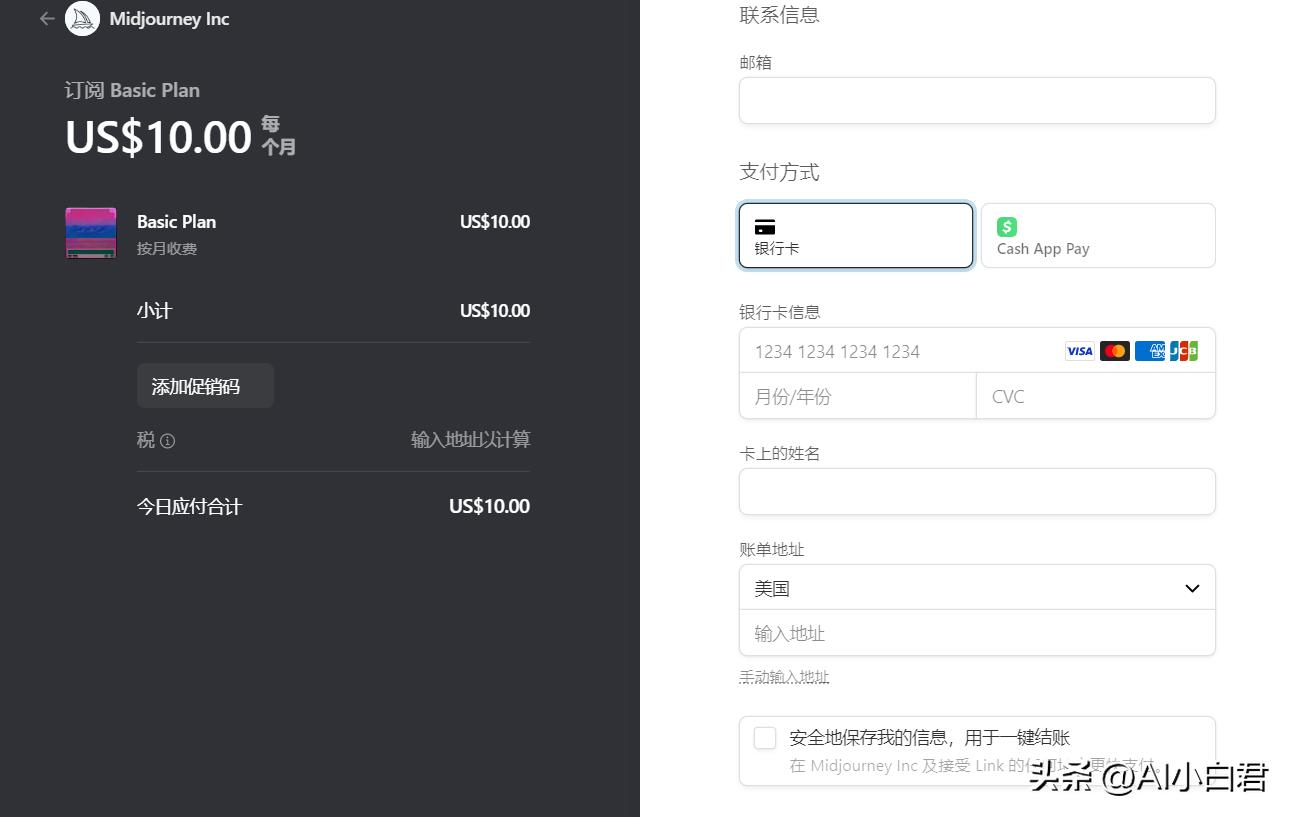The image size is (1292, 817).
Task: Select Cash App Pay as payment method
Action: pos(1097,236)
